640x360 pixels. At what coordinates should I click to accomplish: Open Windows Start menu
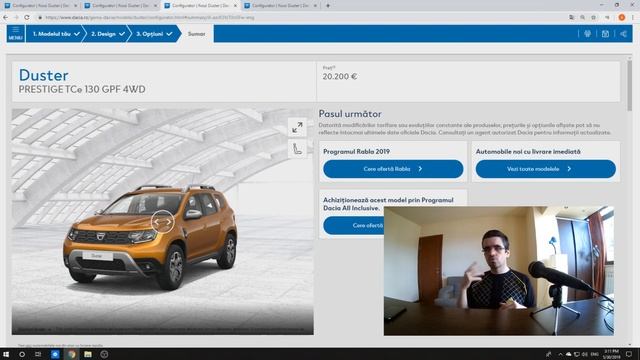point(6,354)
